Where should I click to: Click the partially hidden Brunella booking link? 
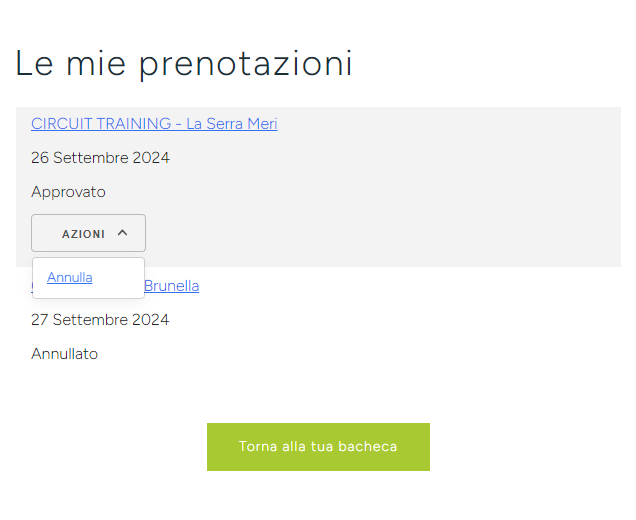pos(171,286)
